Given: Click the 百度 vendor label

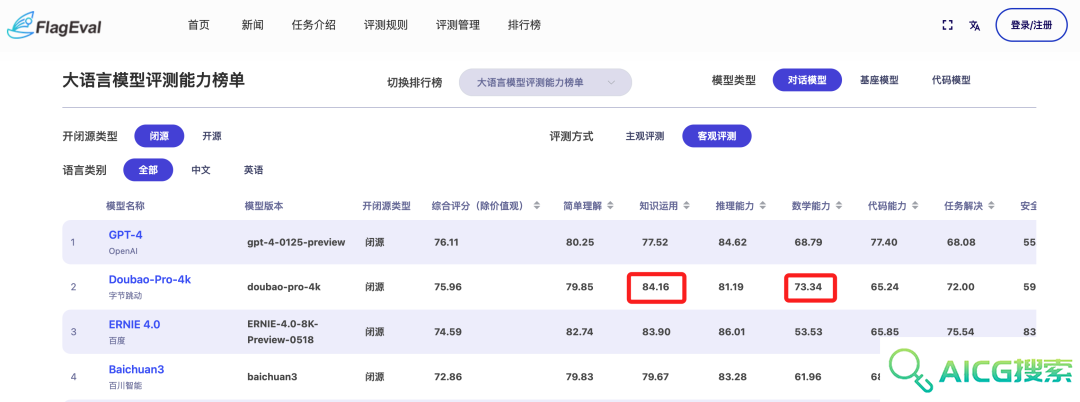Looking at the screenshot, I should (x=116, y=340).
